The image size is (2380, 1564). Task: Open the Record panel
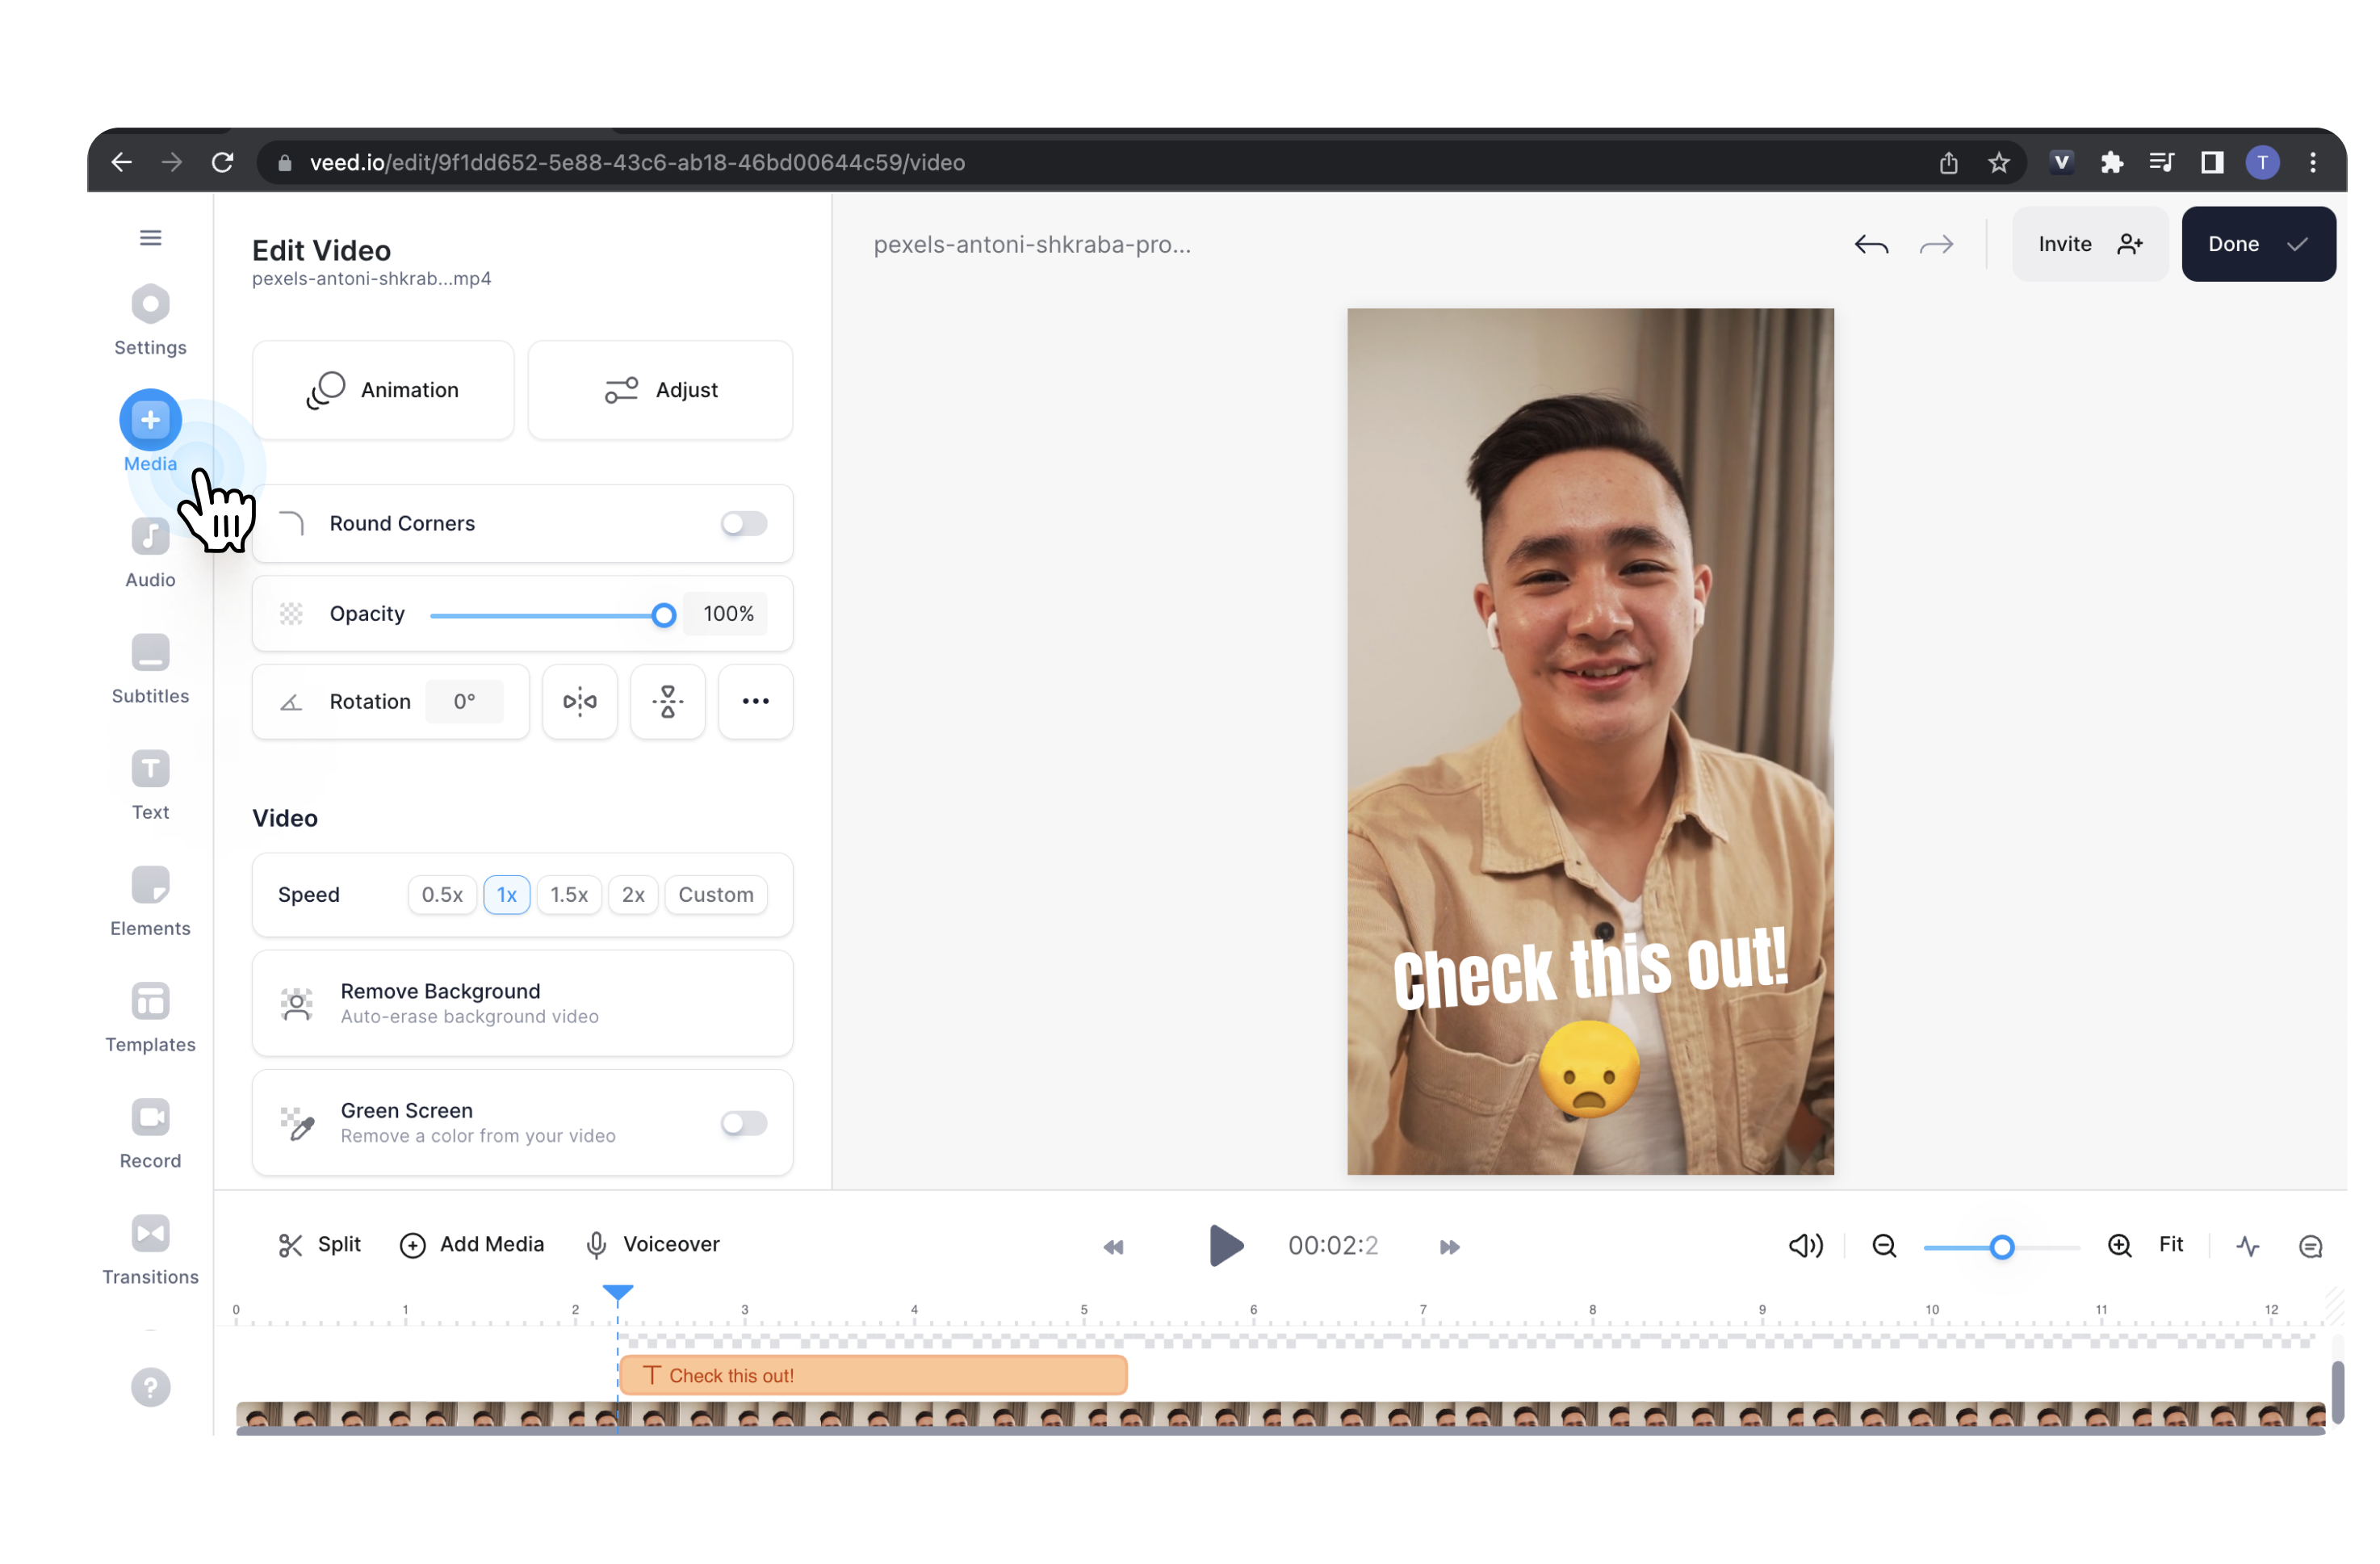150,1134
